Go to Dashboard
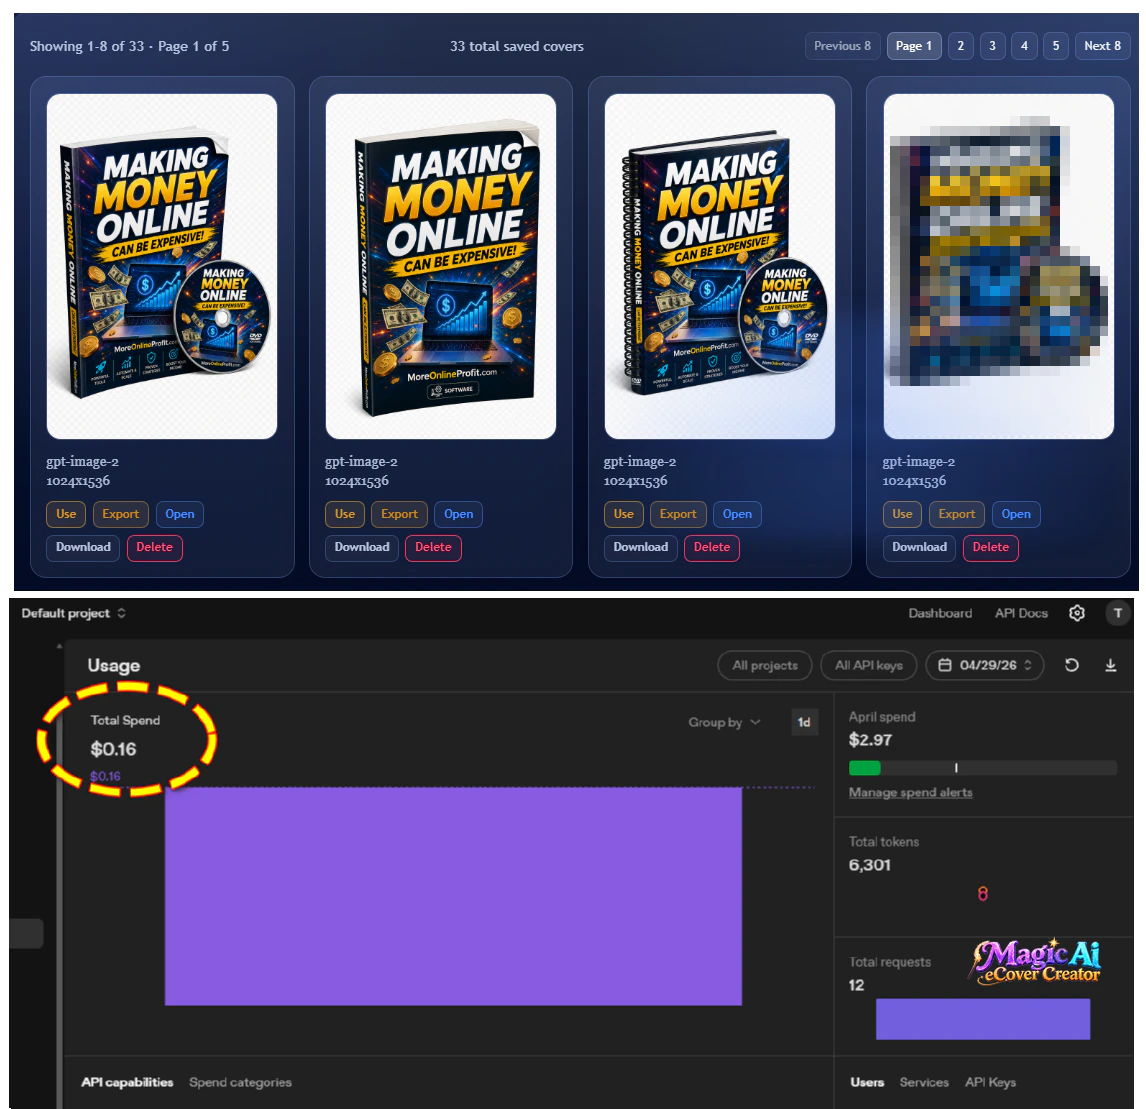The image size is (1146, 1109). tap(940, 613)
